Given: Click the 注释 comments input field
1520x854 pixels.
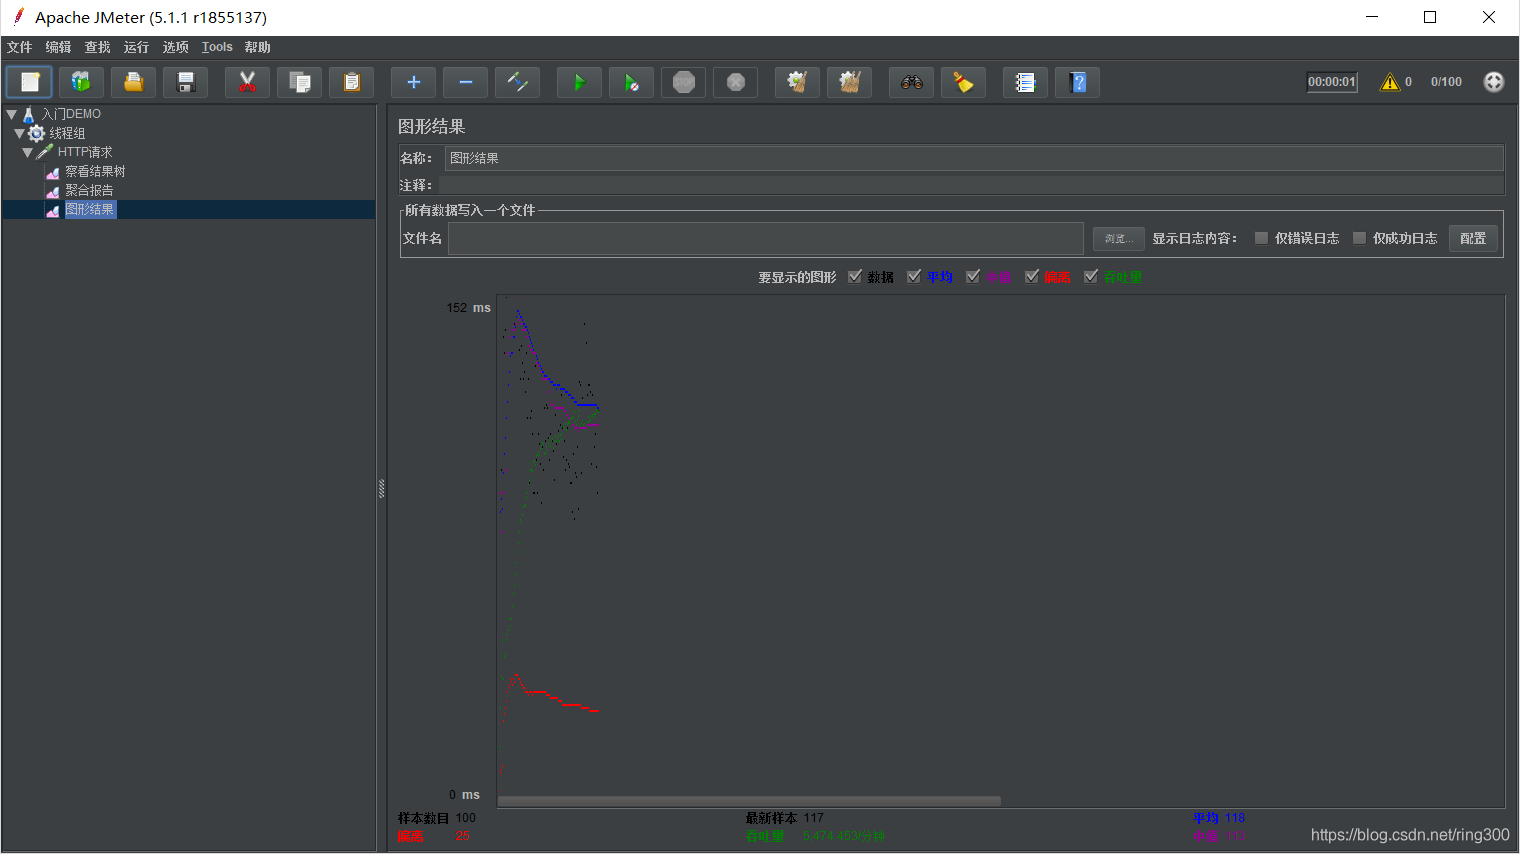Looking at the screenshot, I should click(x=971, y=185).
